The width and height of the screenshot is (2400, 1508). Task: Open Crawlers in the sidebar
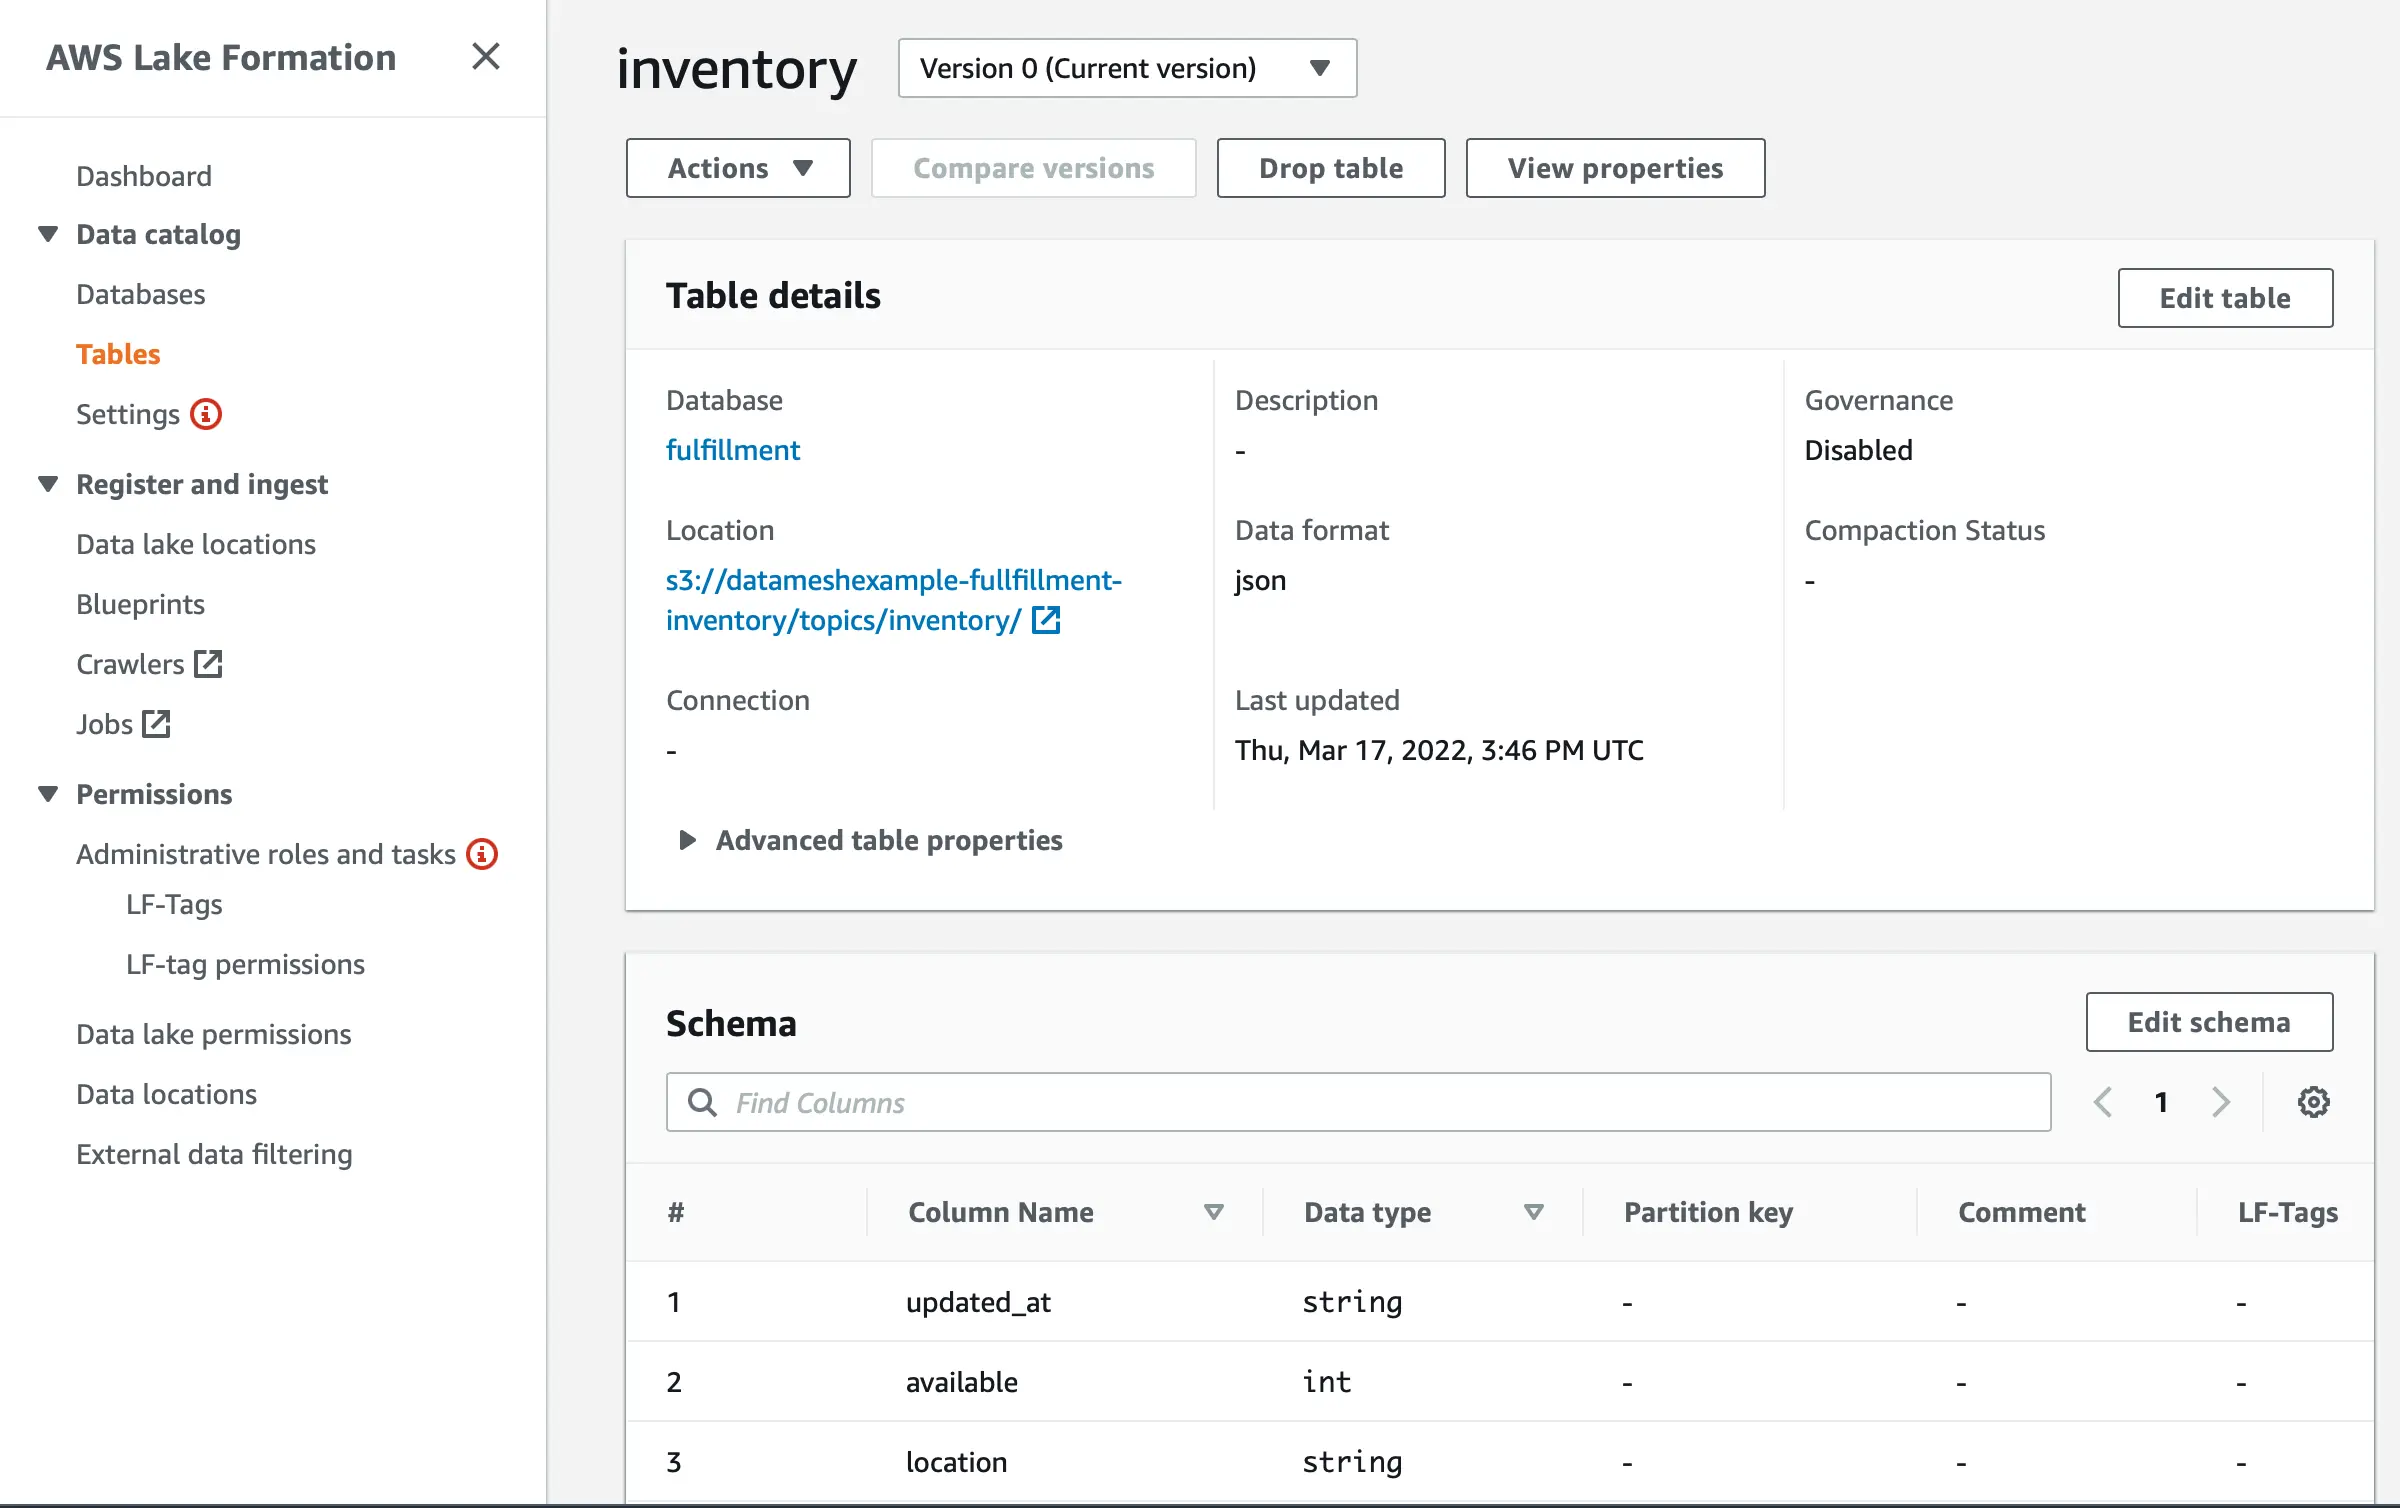coord(130,664)
